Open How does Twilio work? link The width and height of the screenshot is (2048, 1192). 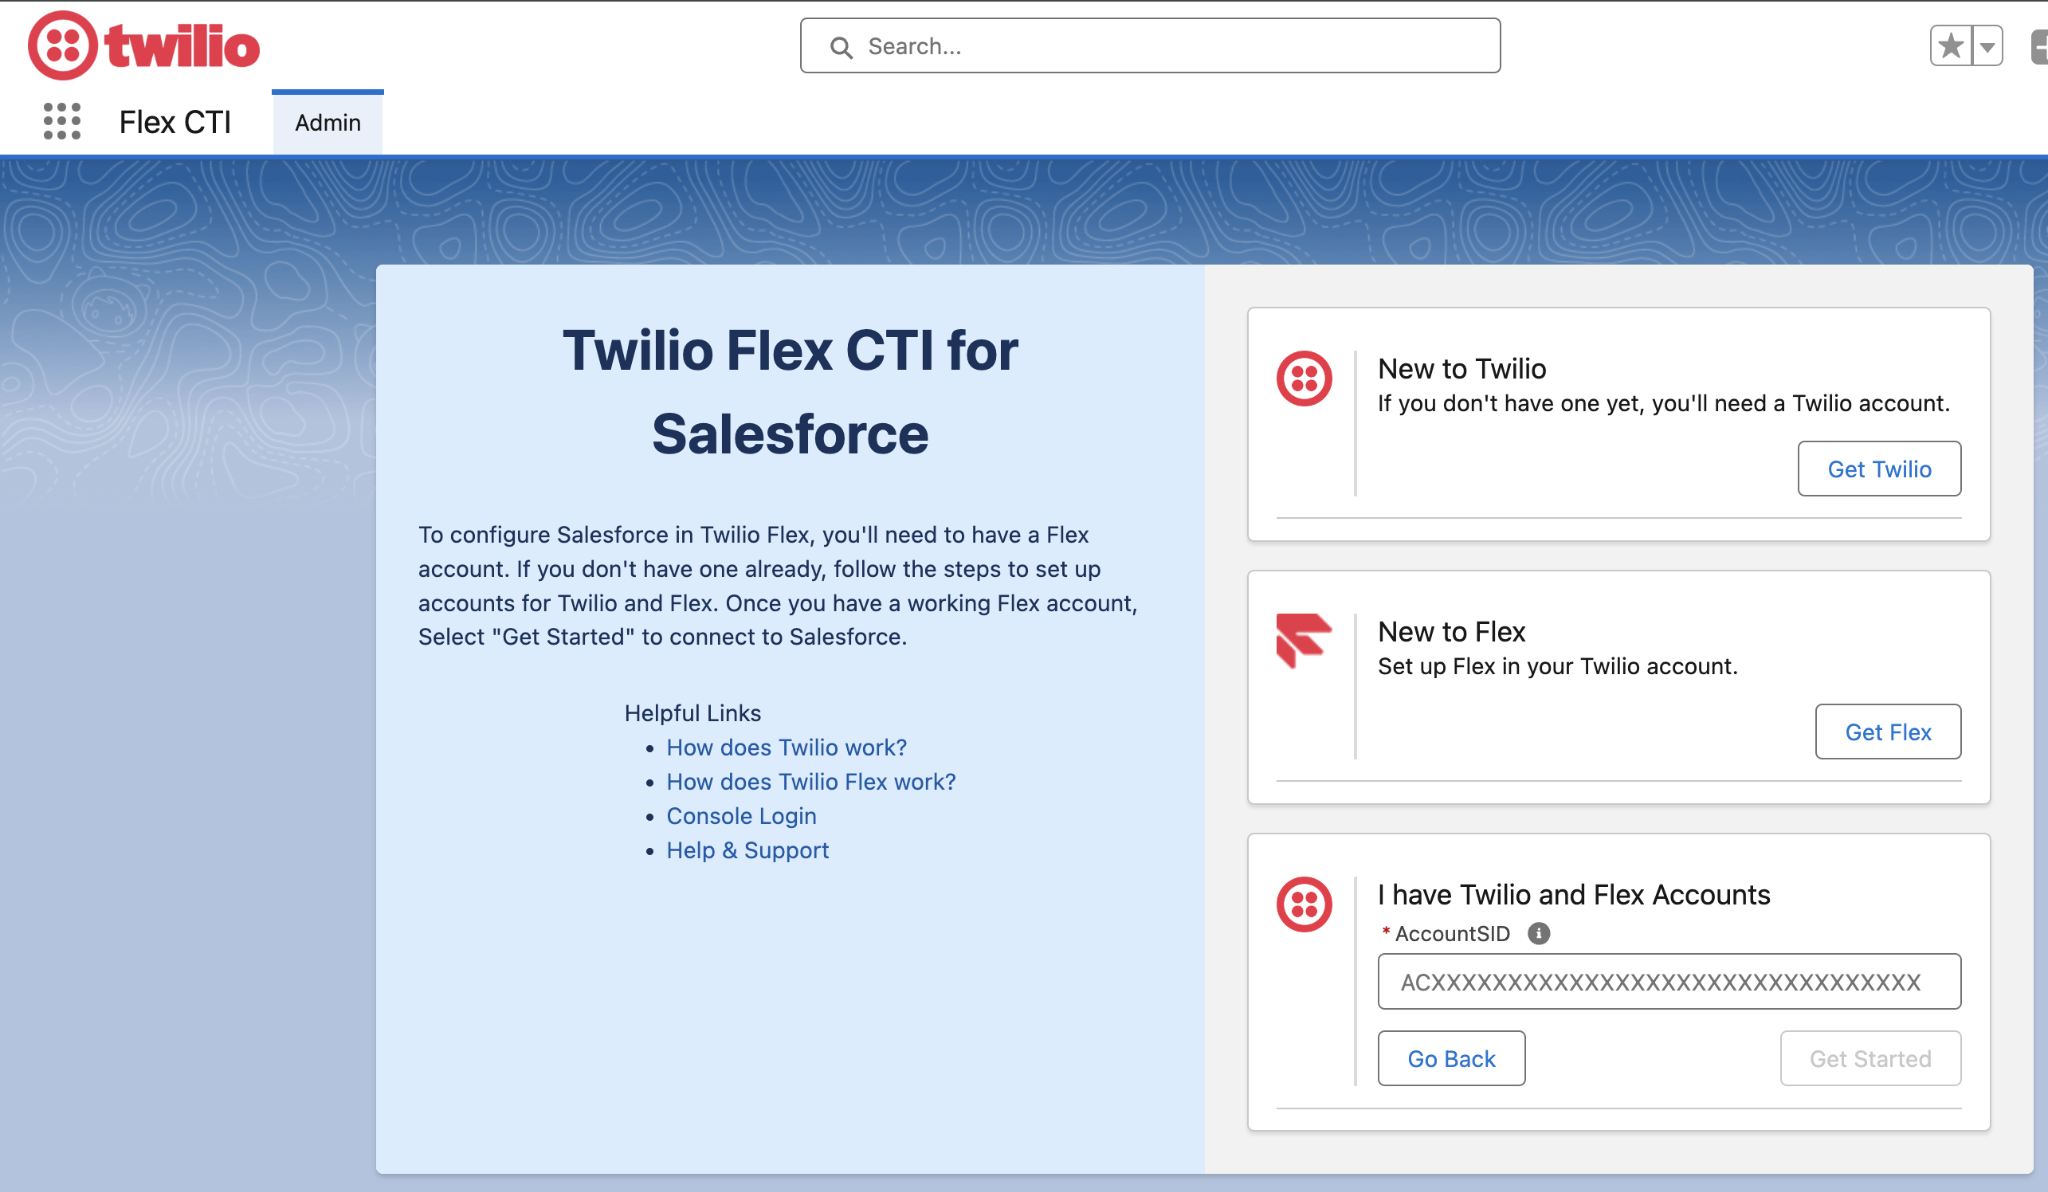pyautogui.click(x=787, y=748)
